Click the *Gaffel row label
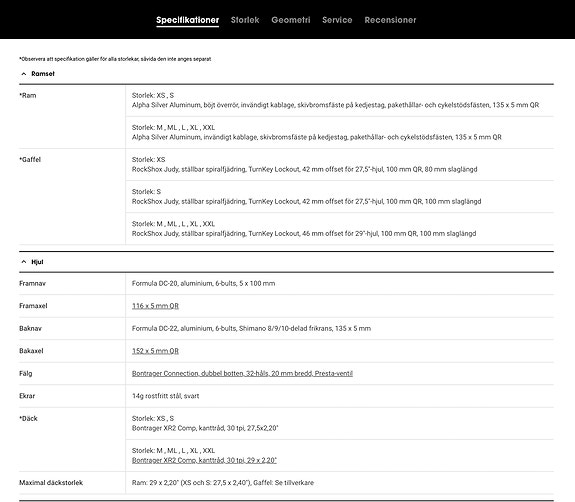 [30, 160]
